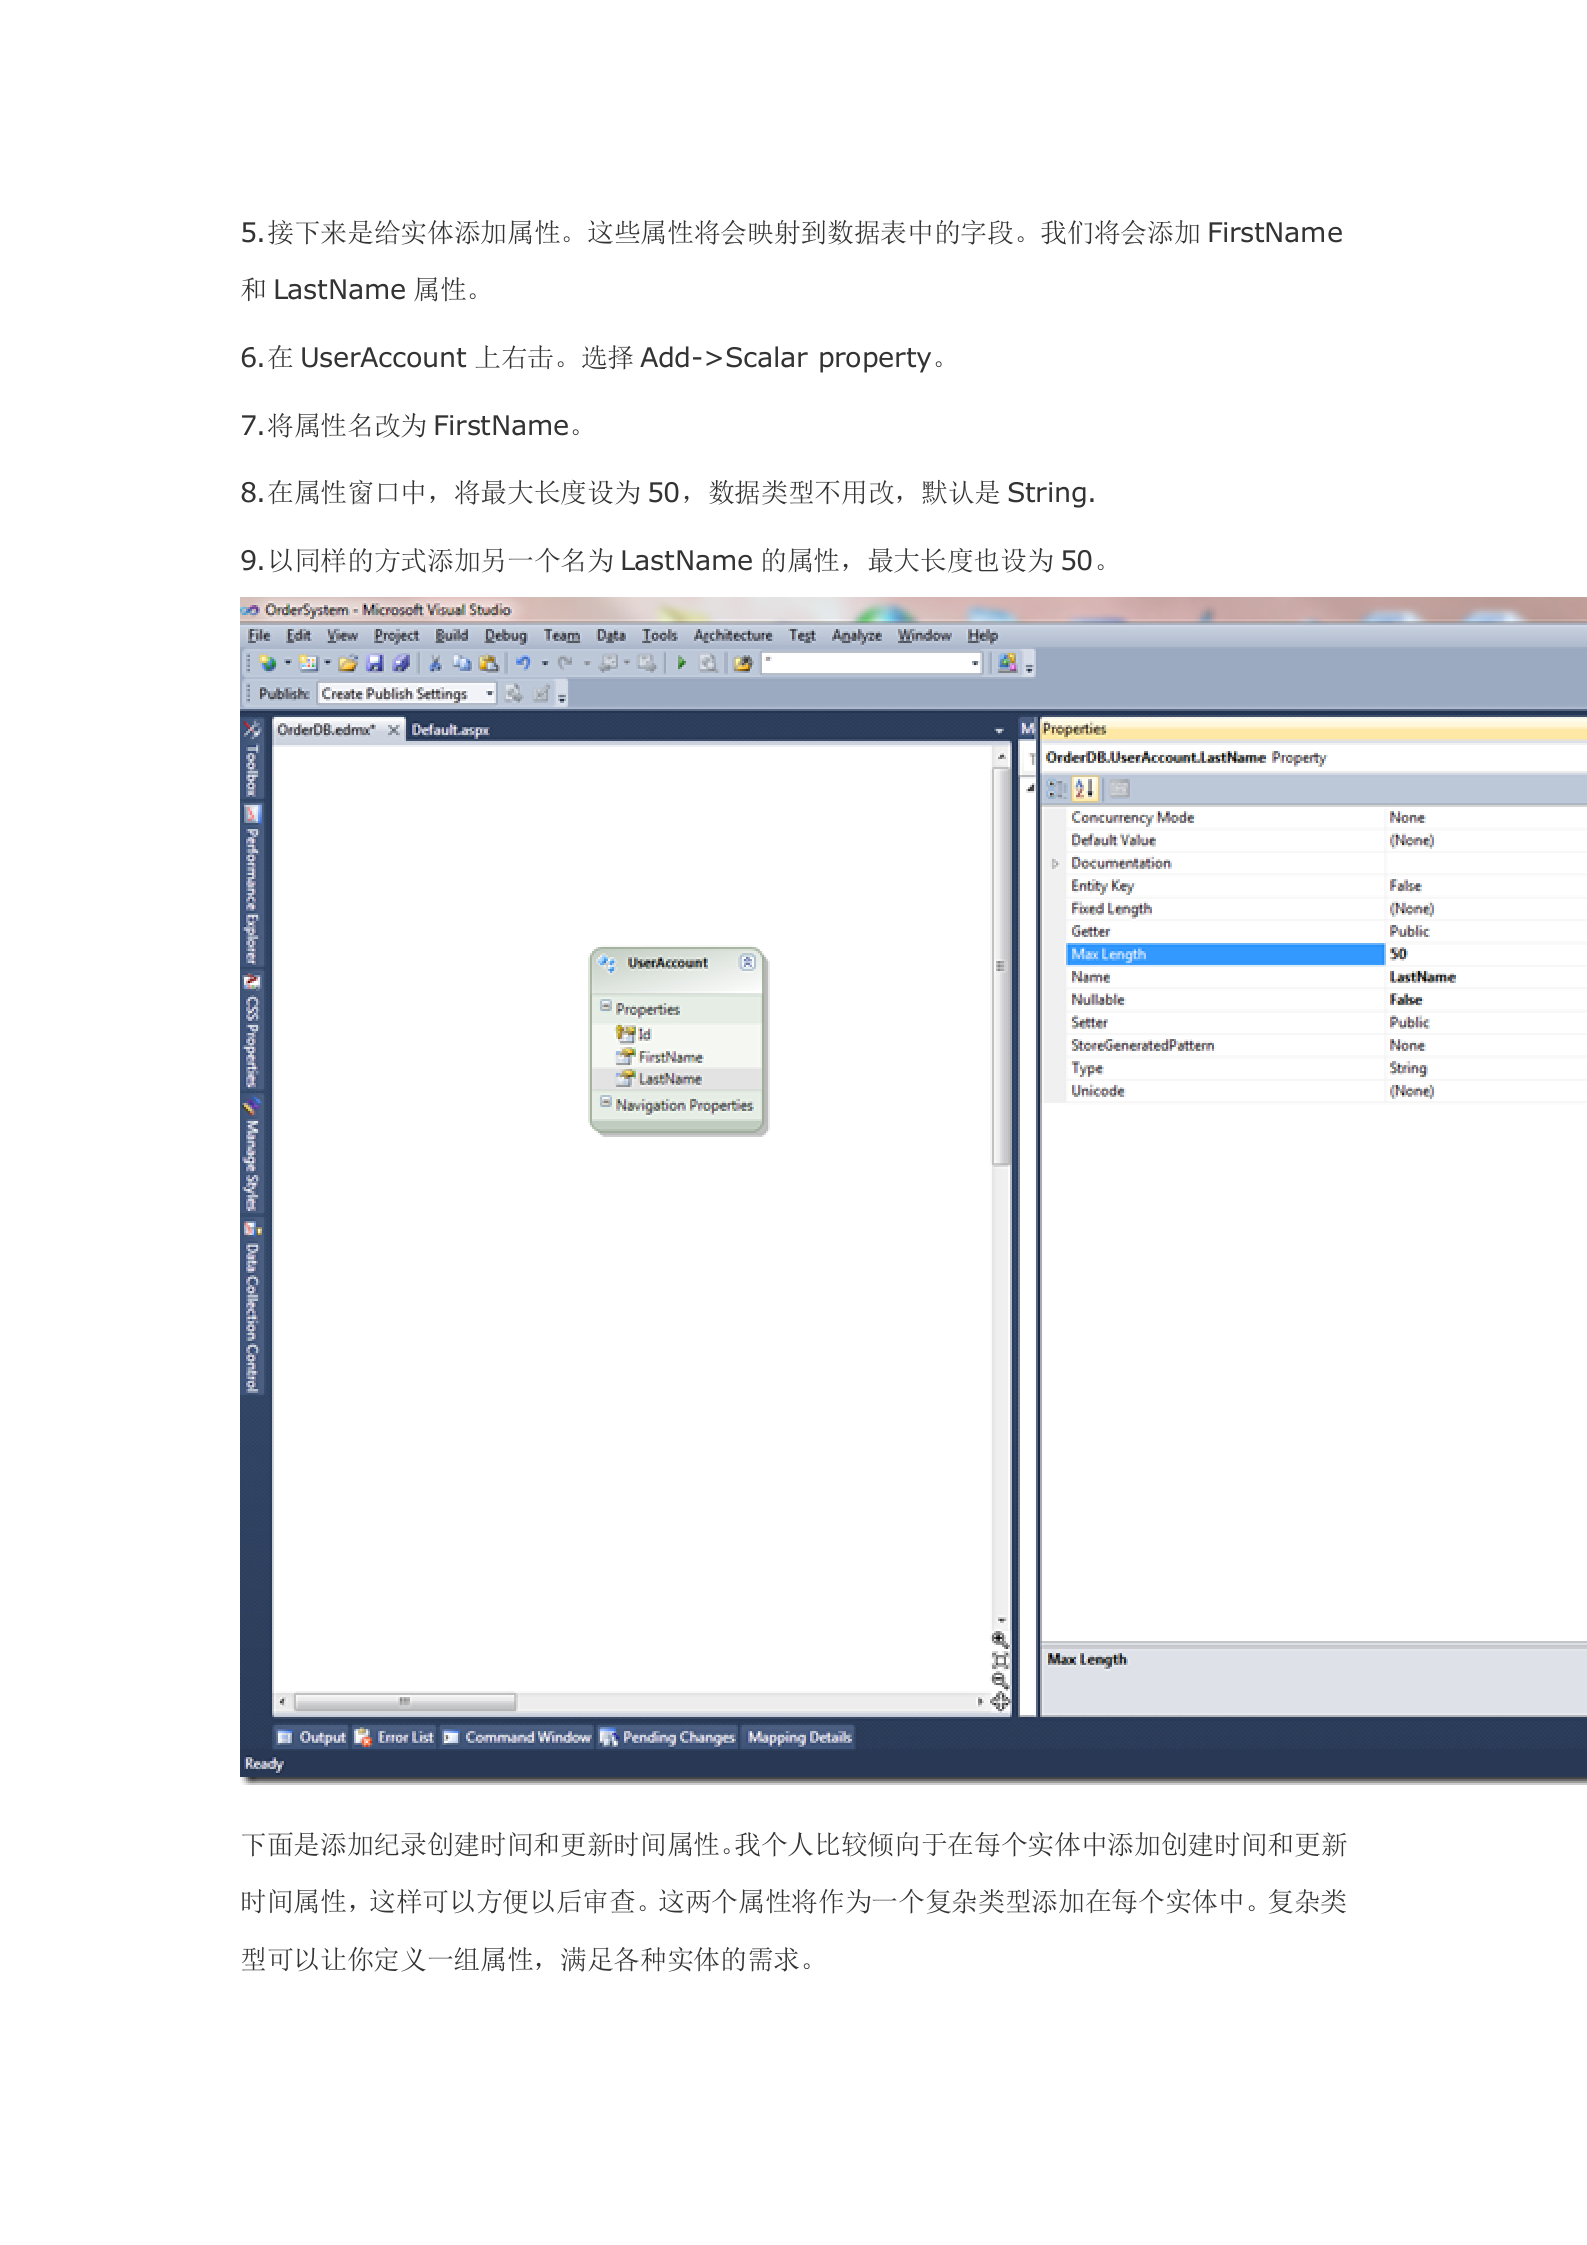Expand the Documentation property row
1587x2245 pixels.
(1055, 863)
